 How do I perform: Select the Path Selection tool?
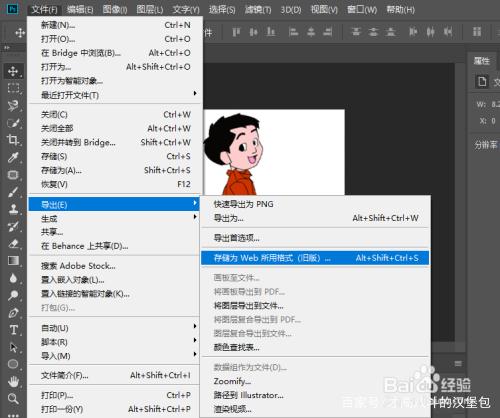(13, 347)
